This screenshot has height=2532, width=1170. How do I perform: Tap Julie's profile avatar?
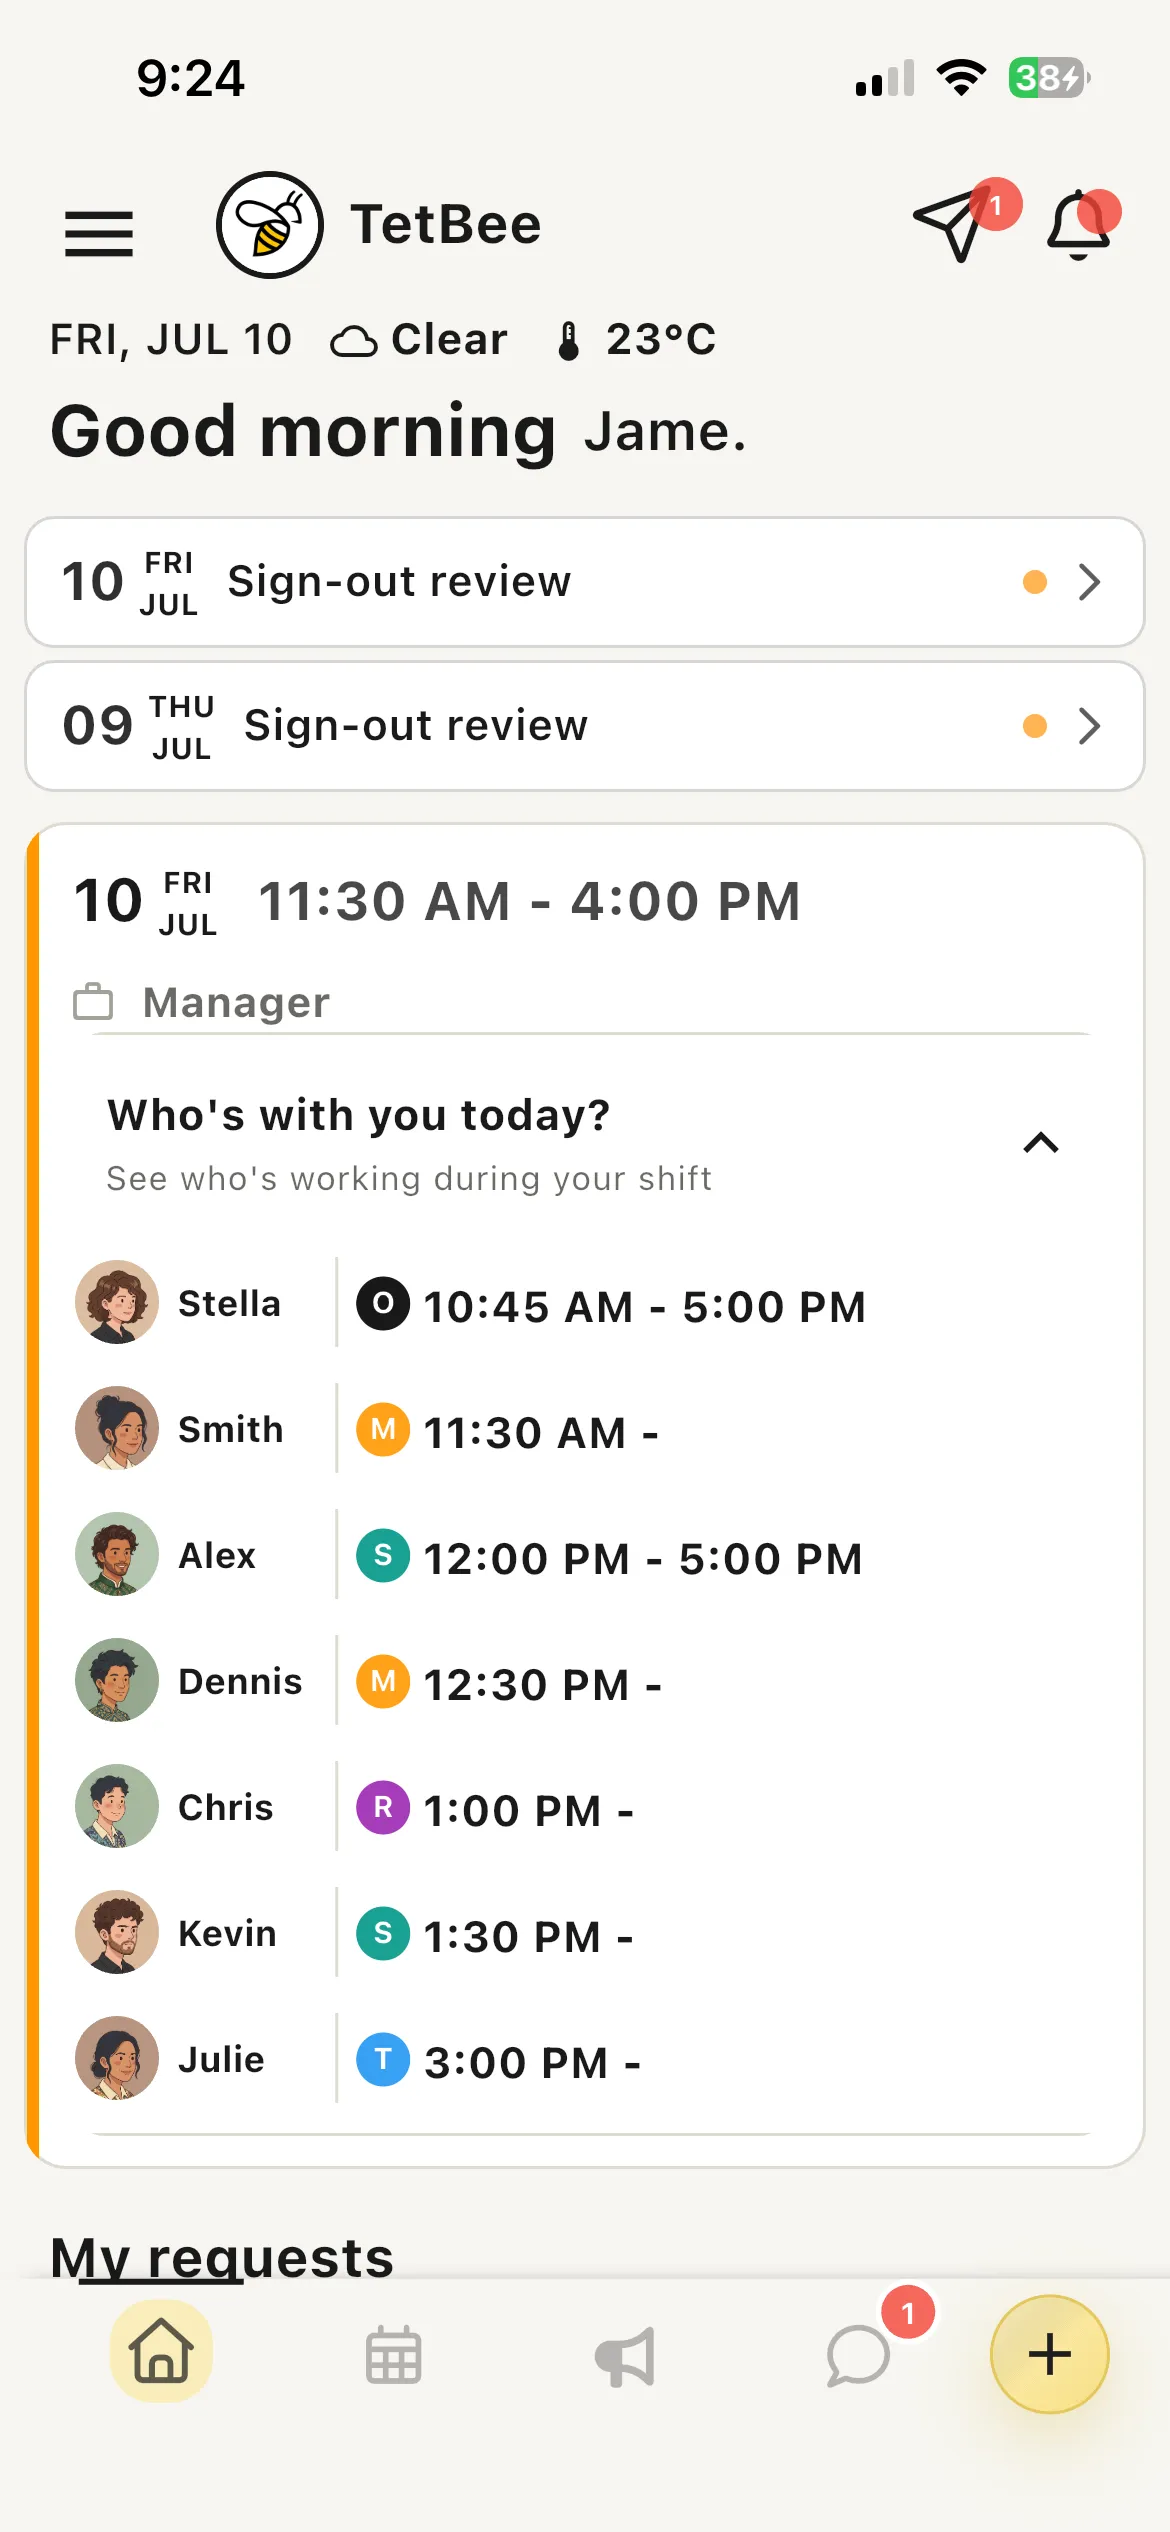(x=117, y=2058)
